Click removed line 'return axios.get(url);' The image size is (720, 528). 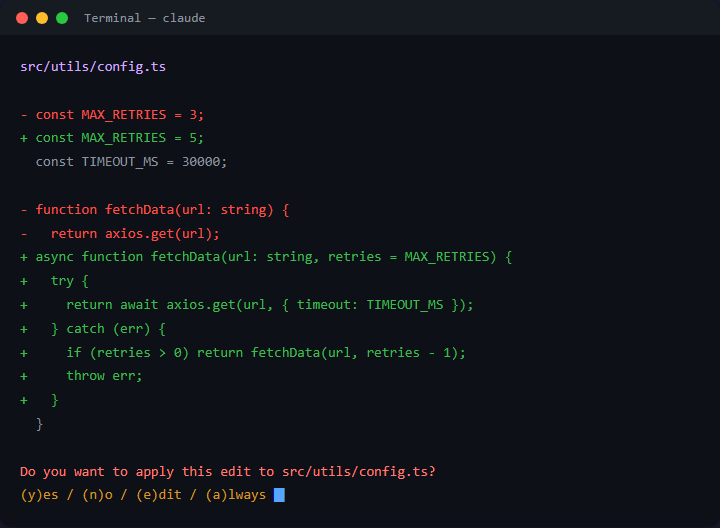[x=120, y=234]
